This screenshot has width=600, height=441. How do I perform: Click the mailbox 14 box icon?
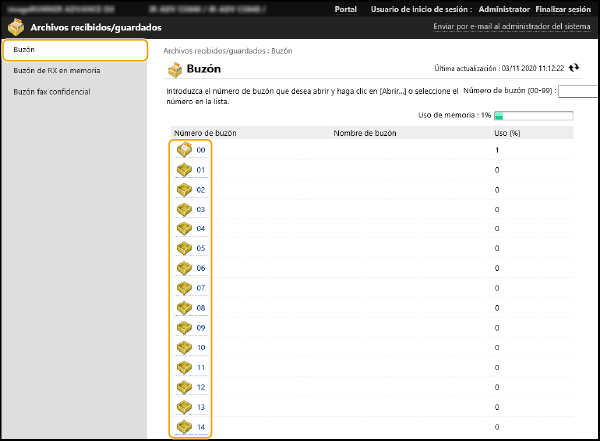click(x=184, y=427)
